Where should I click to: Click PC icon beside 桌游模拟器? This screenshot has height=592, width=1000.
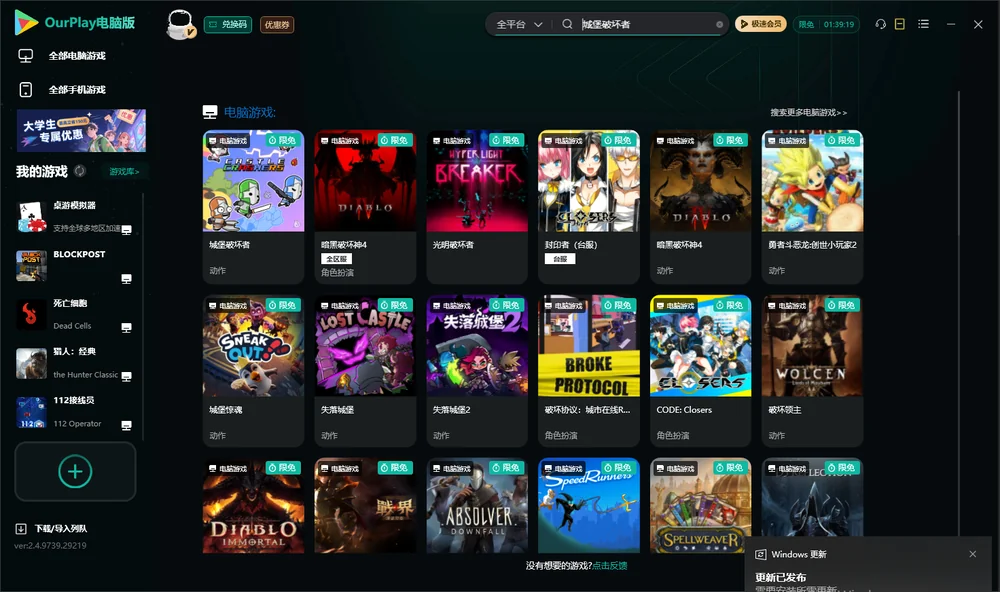pos(126,230)
